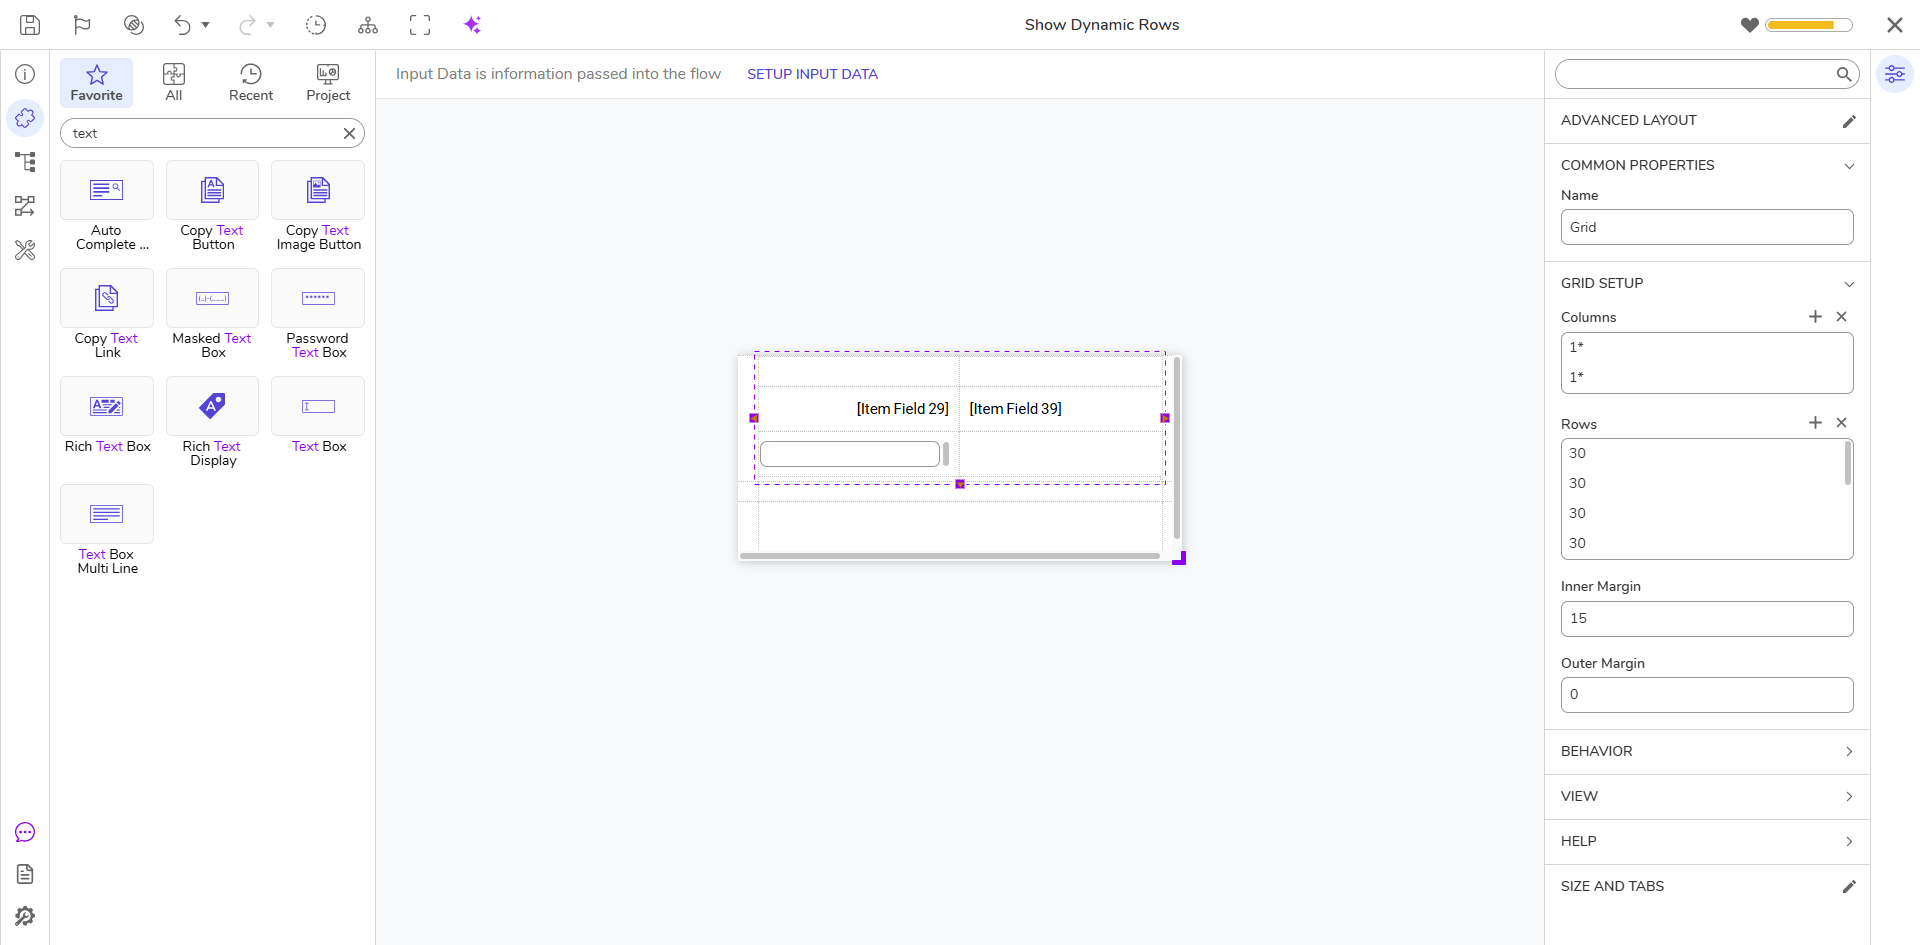Viewport: 1920px width, 945px height.
Task: Click the Name field containing 'Grid'
Action: coord(1707,227)
